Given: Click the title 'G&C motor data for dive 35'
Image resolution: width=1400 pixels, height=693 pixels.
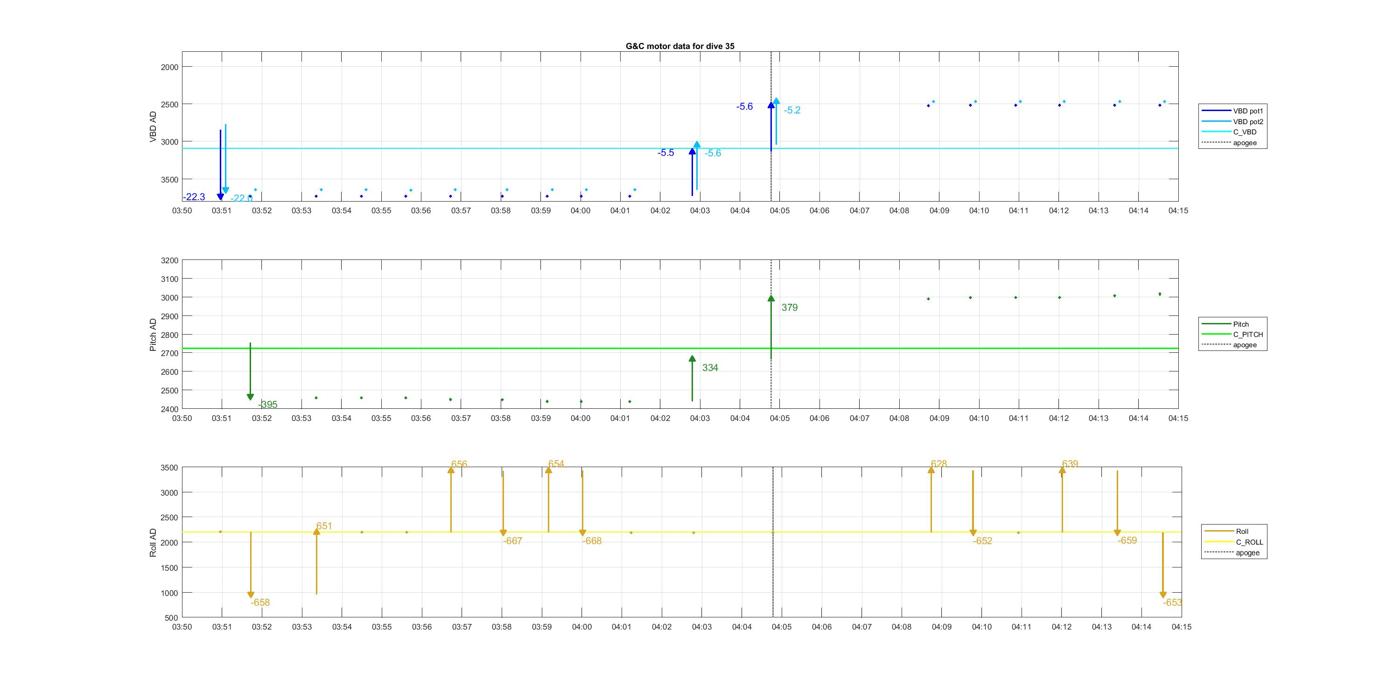Looking at the screenshot, I should coord(680,46).
